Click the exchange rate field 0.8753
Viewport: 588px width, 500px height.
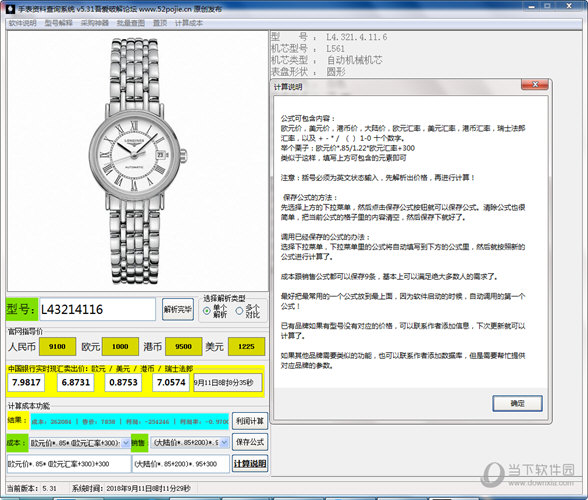[x=123, y=383]
